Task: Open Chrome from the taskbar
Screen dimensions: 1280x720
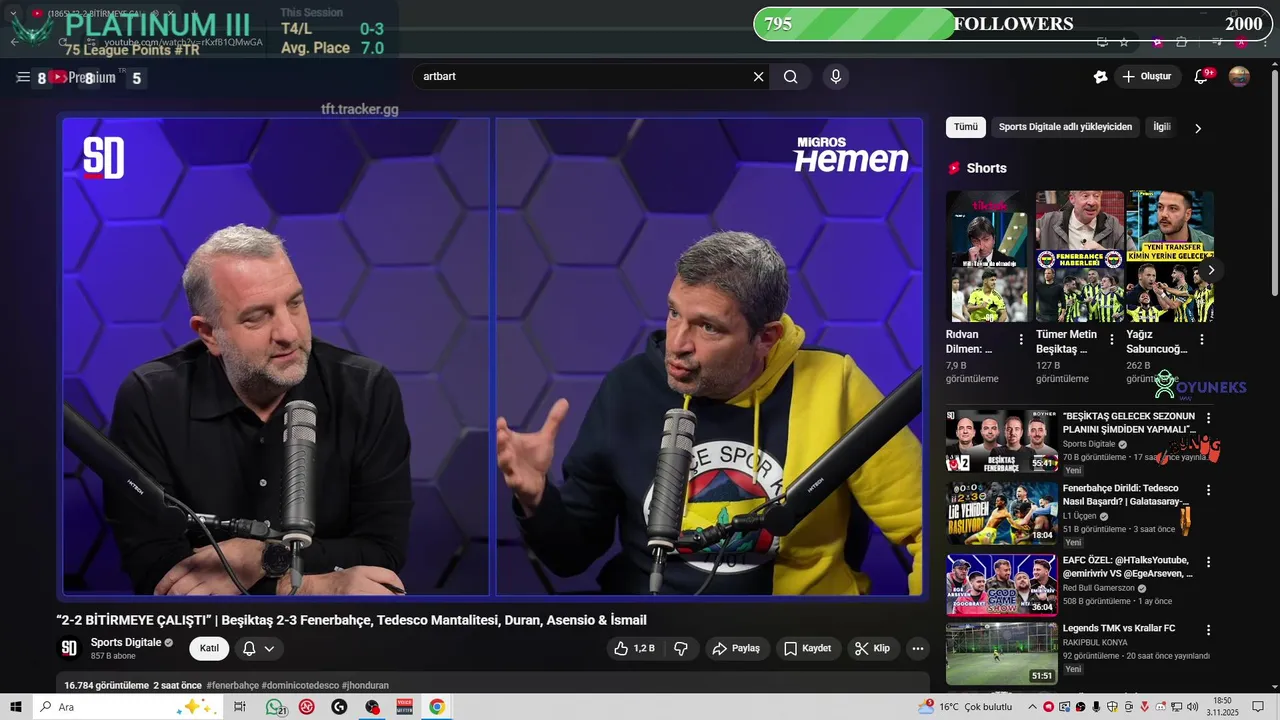Action: click(437, 707)
